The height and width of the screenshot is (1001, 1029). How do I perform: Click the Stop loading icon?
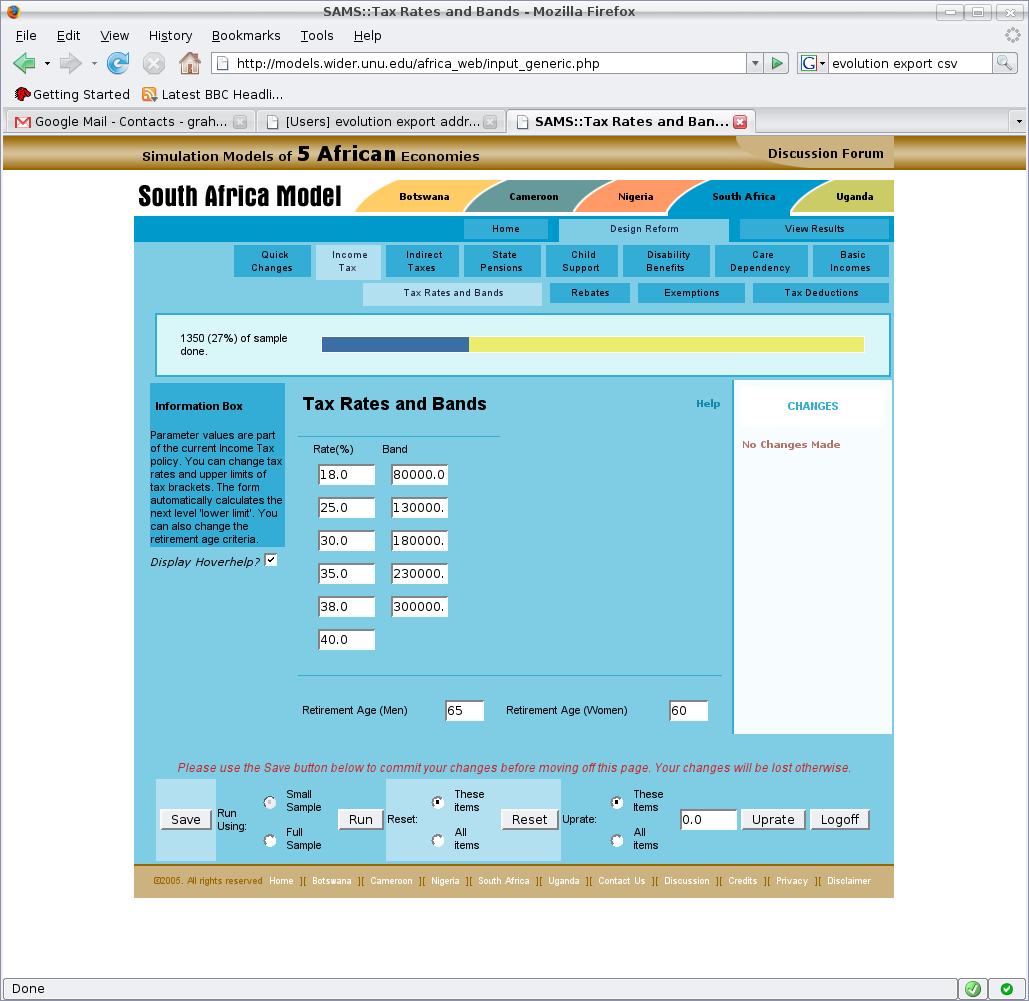[152, 62]
